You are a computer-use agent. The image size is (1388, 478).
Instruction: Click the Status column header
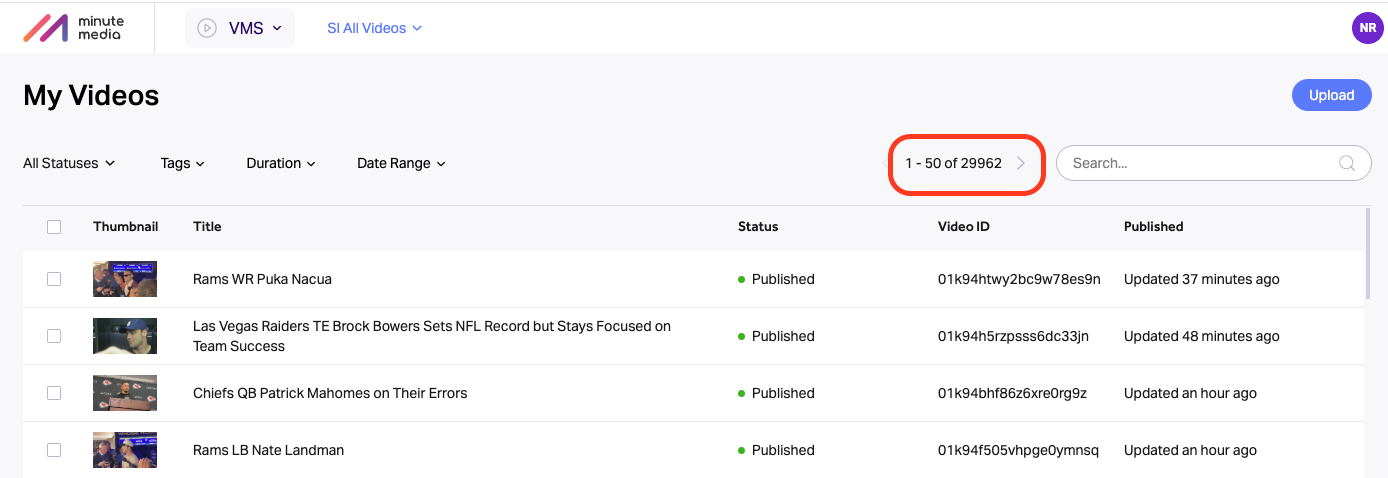(x=758, y=226)
